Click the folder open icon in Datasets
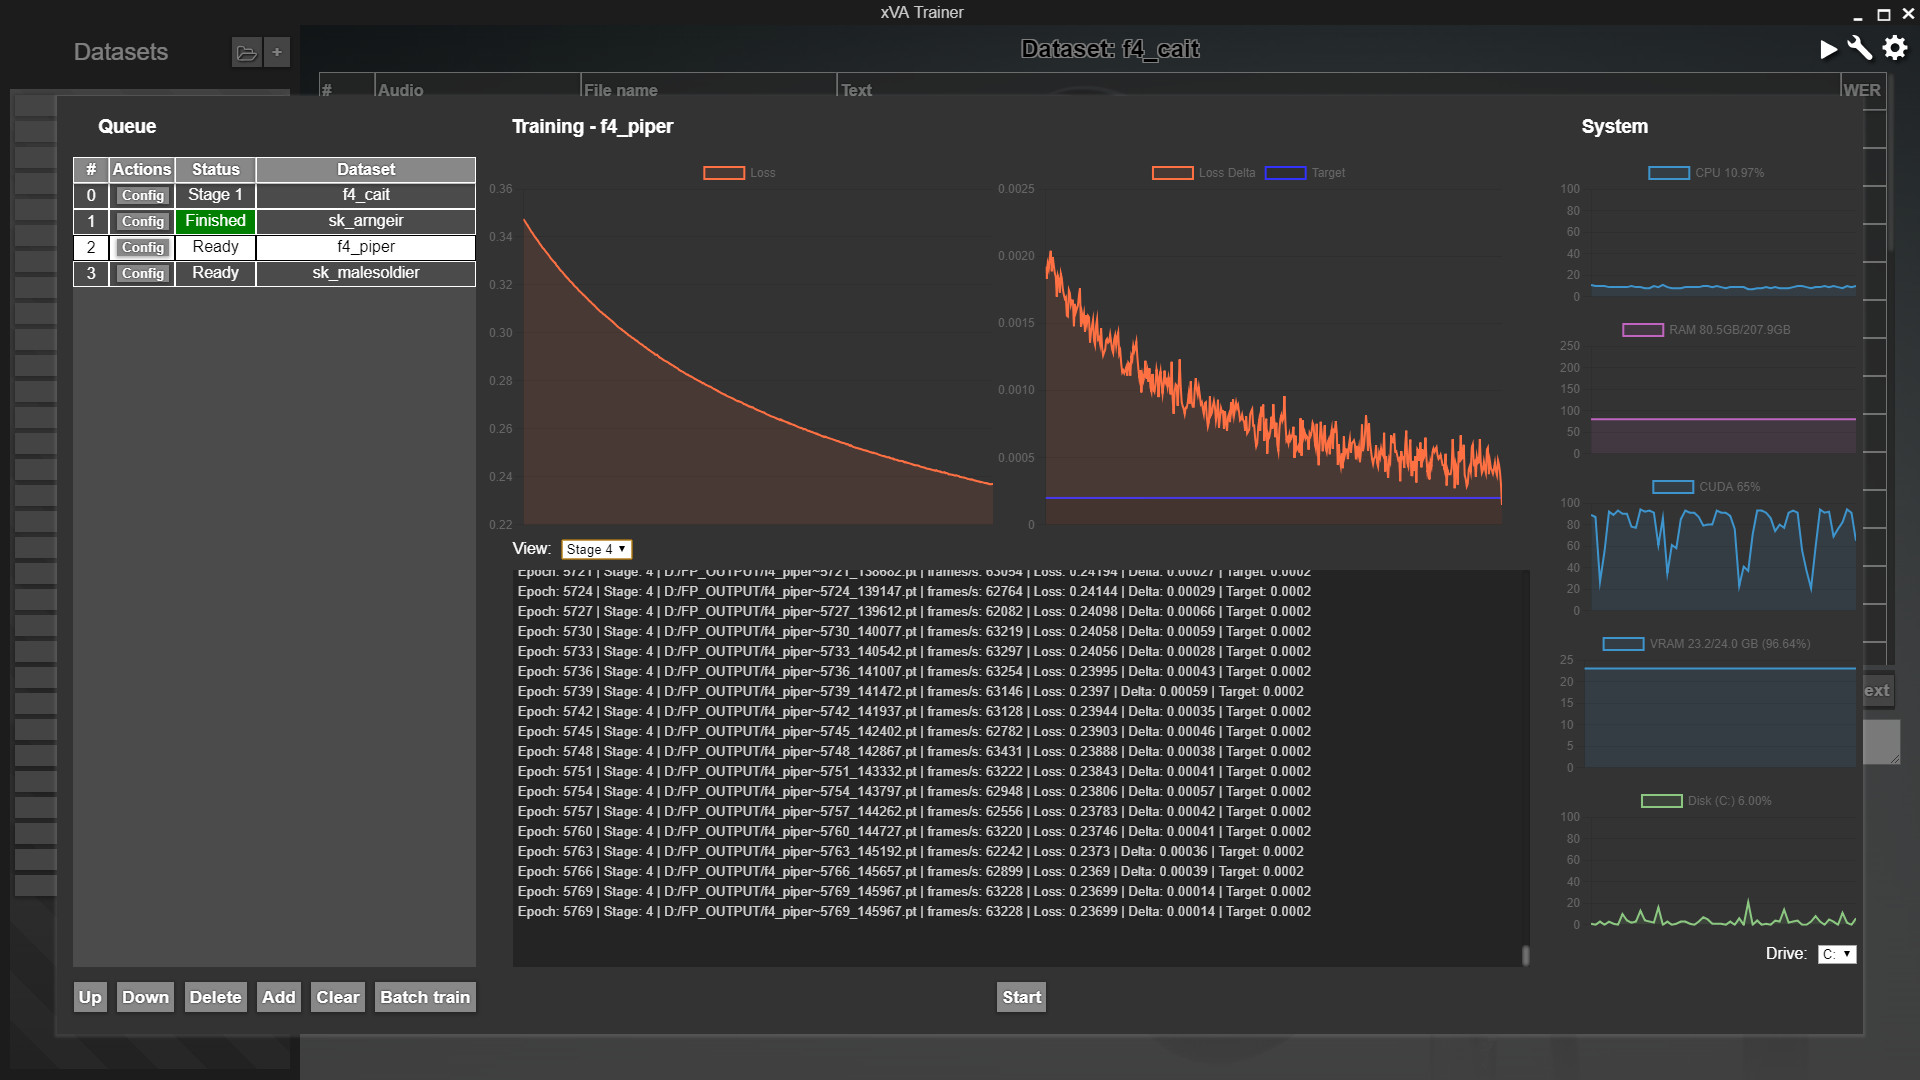 247,51
